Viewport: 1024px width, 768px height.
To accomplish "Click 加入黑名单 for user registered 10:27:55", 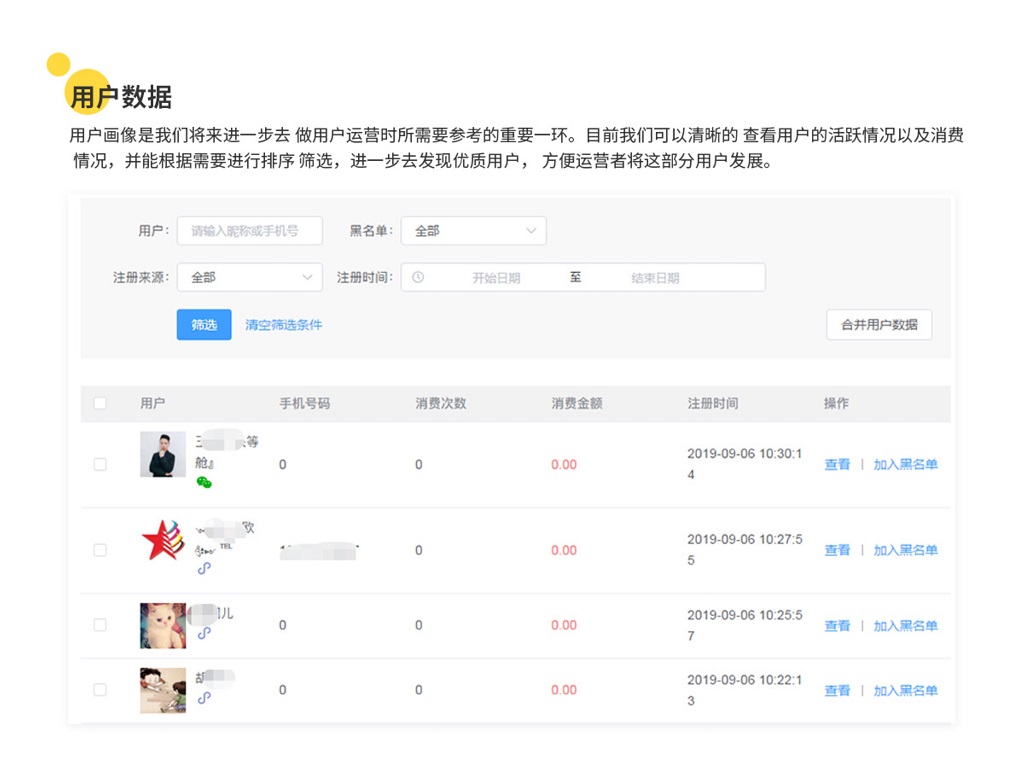I will click(906, 550).
